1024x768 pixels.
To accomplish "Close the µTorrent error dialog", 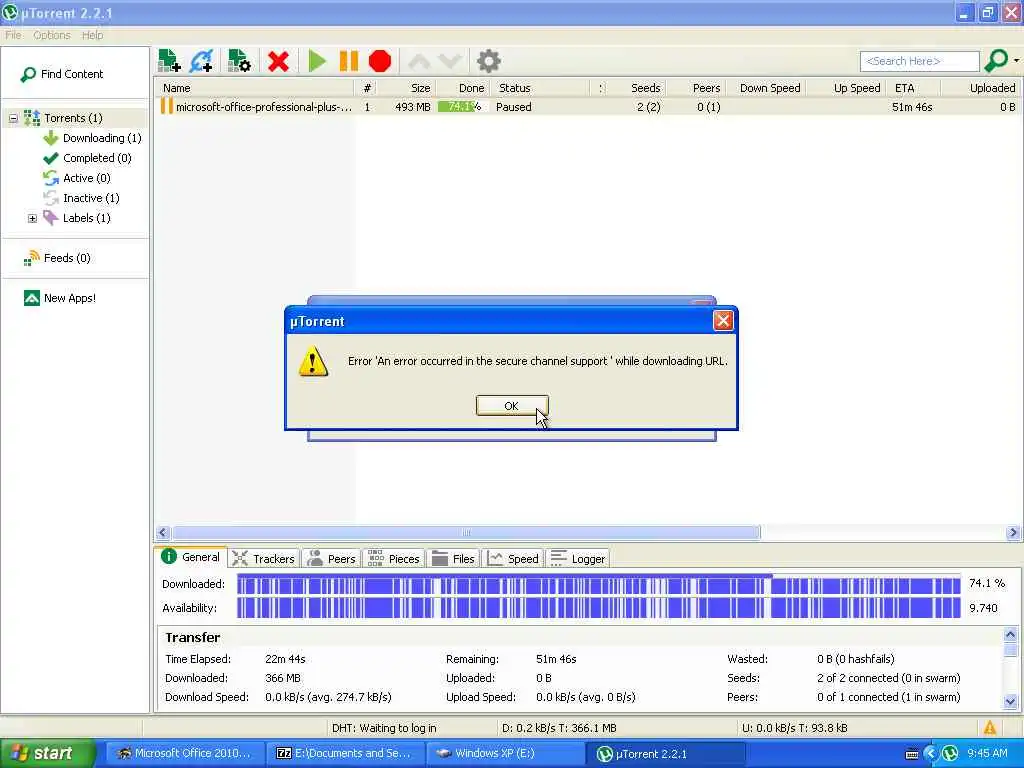I will [x=722, y=321].
